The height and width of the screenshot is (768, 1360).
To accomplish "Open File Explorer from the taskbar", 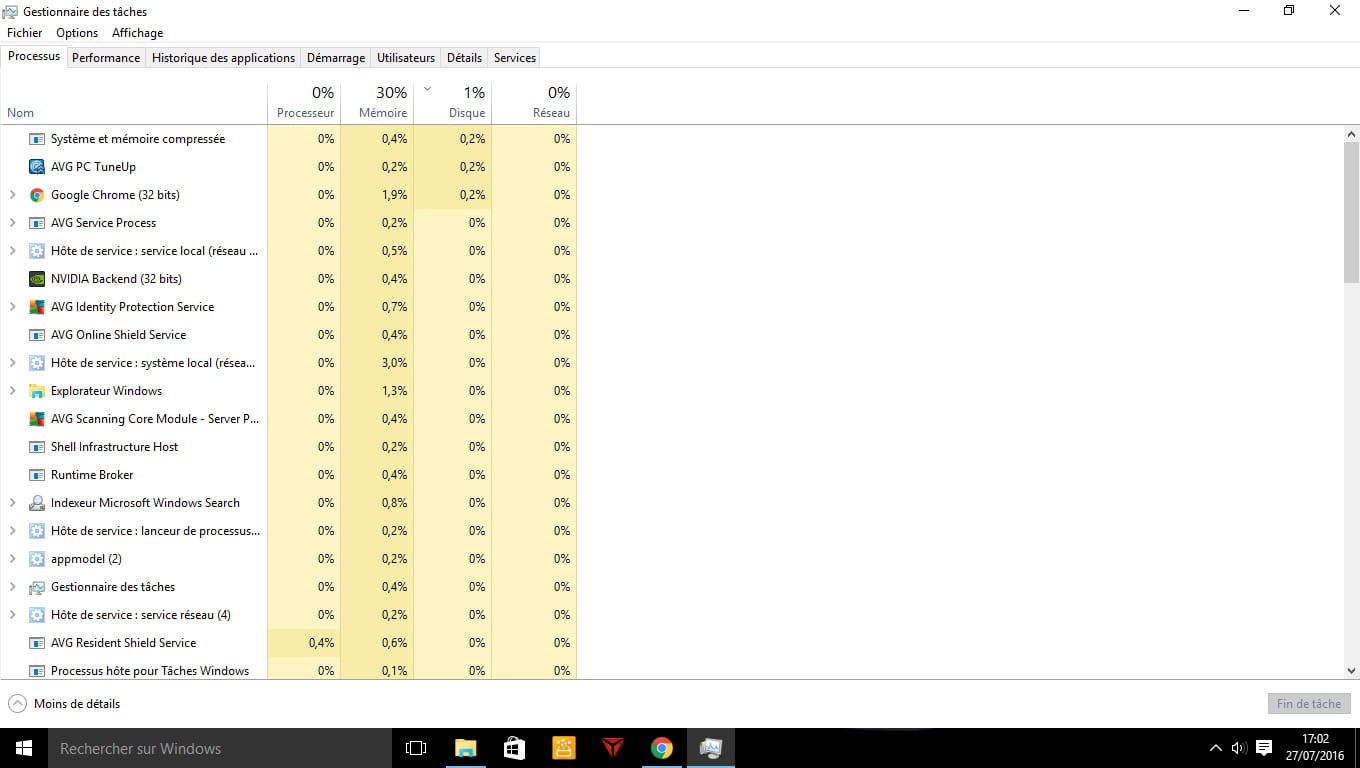I will [465, 748].
